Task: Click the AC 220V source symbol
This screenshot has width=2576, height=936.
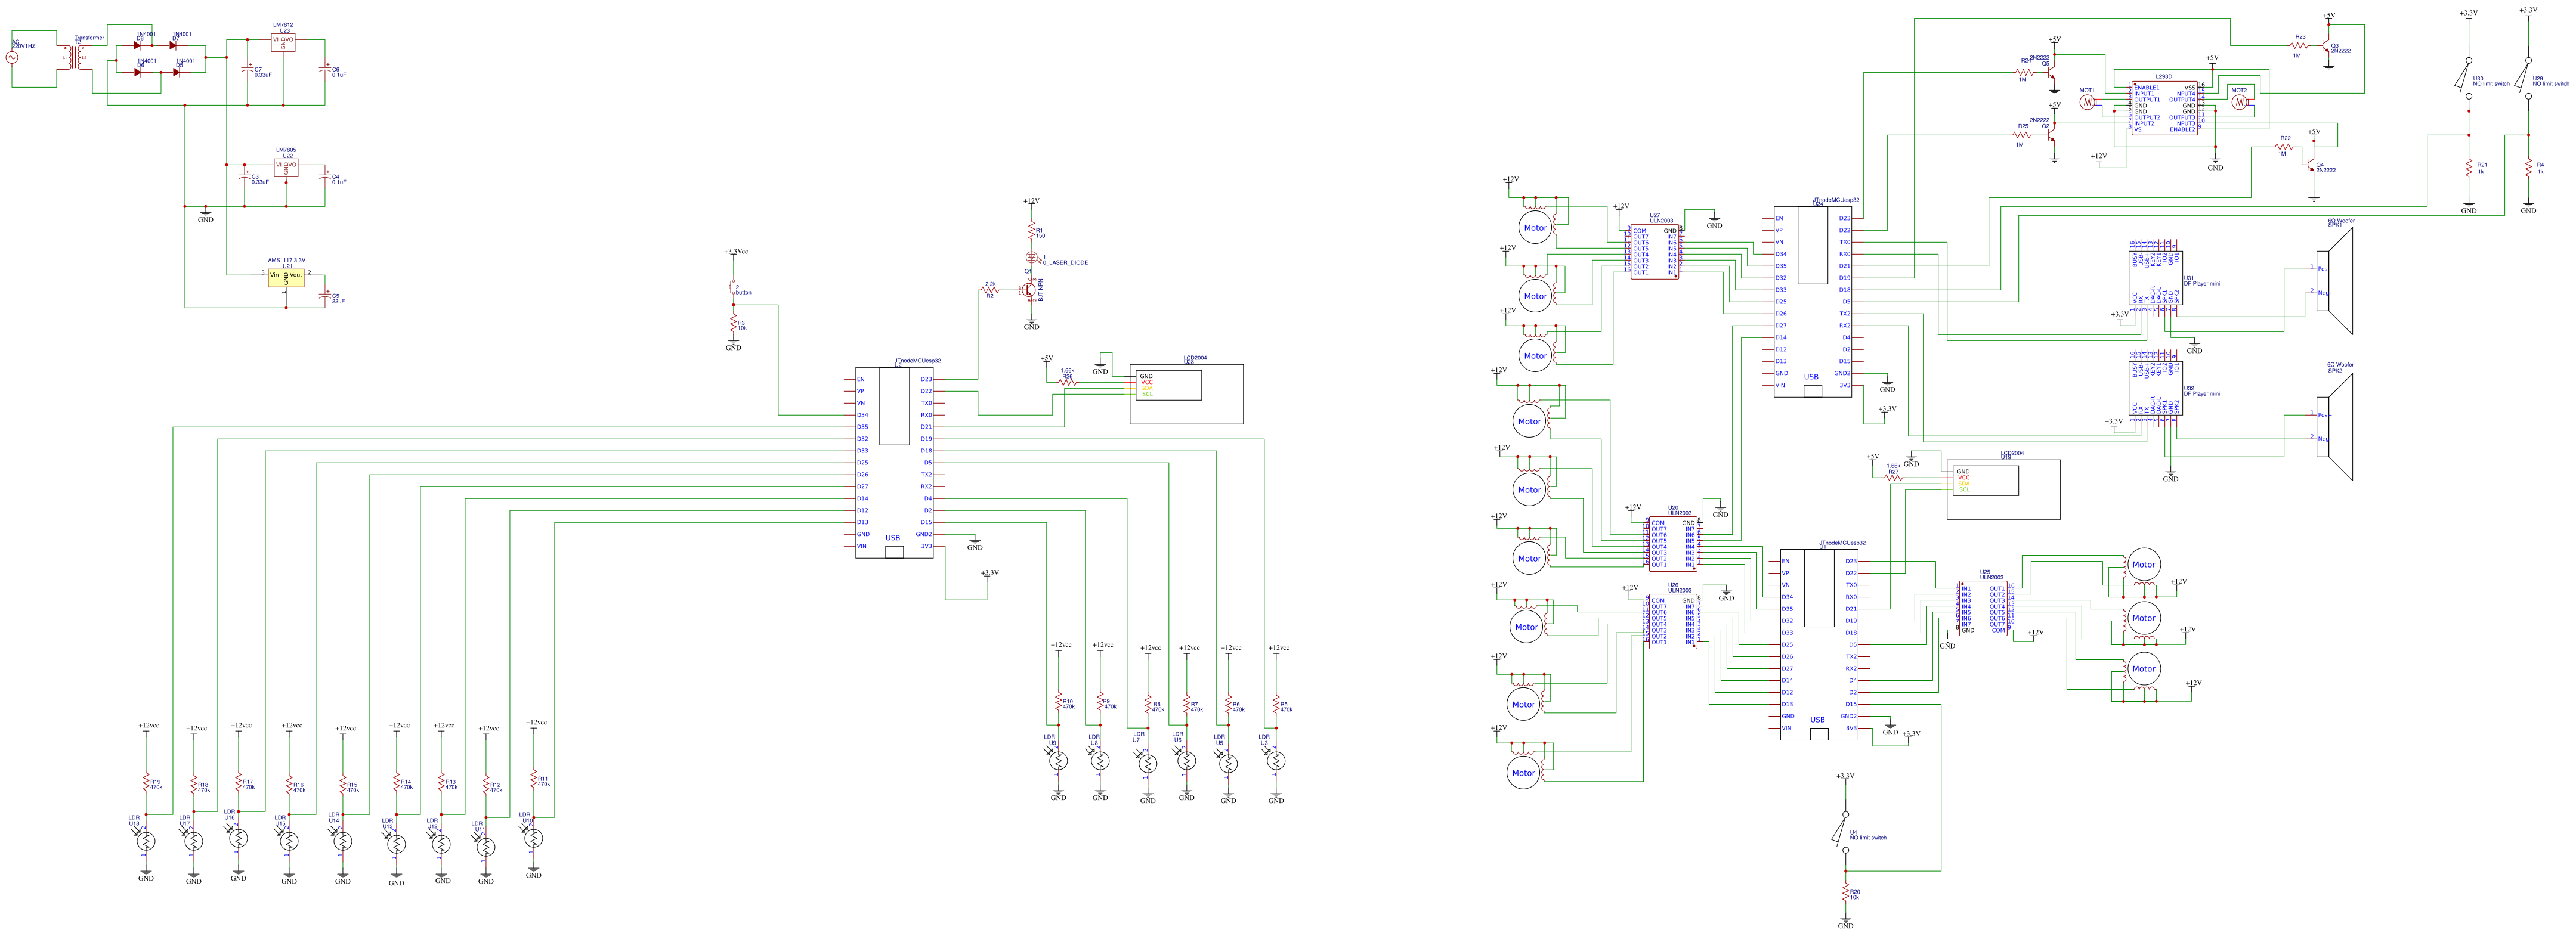Action: [x=13, y=58]
